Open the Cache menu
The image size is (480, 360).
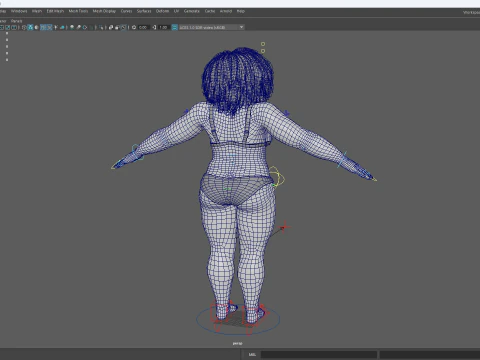[210, 11]
